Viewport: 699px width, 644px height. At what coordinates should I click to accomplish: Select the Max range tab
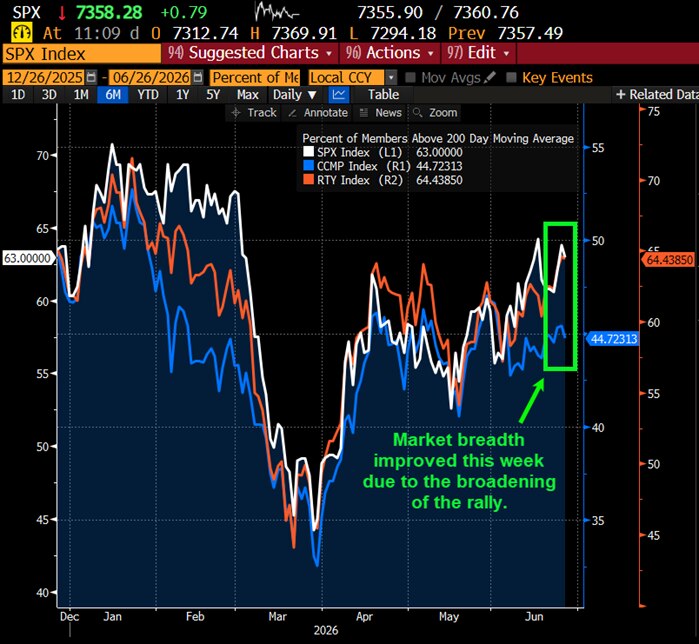247,94
